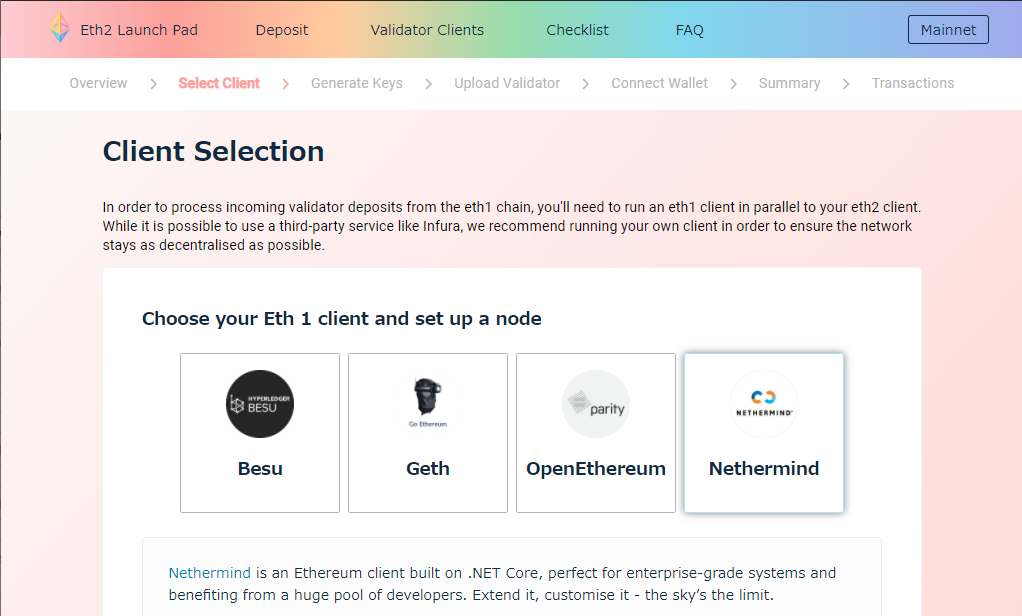Viewport: 1022px width, 616px height.
Task: Choose Geth as the Eth1 client
Action: (428, 468)
